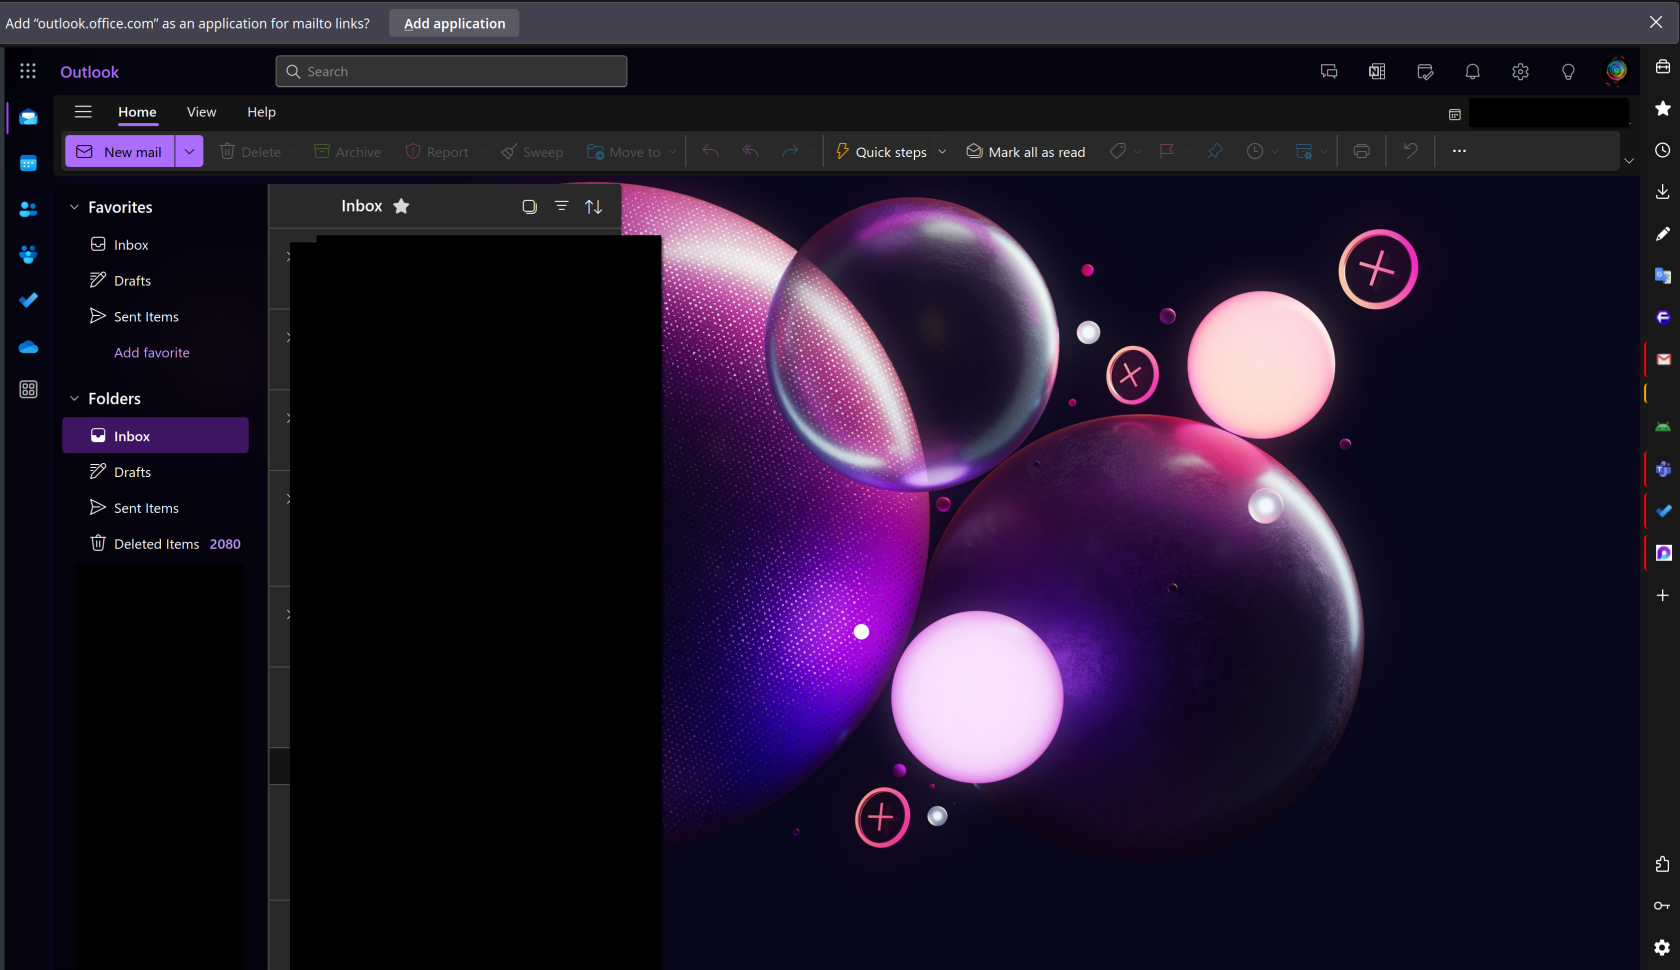Dismiss the mailto links prompt bar
Image resolution: width=1680 pixels, height=970 pixels.
click(1656, 22)
